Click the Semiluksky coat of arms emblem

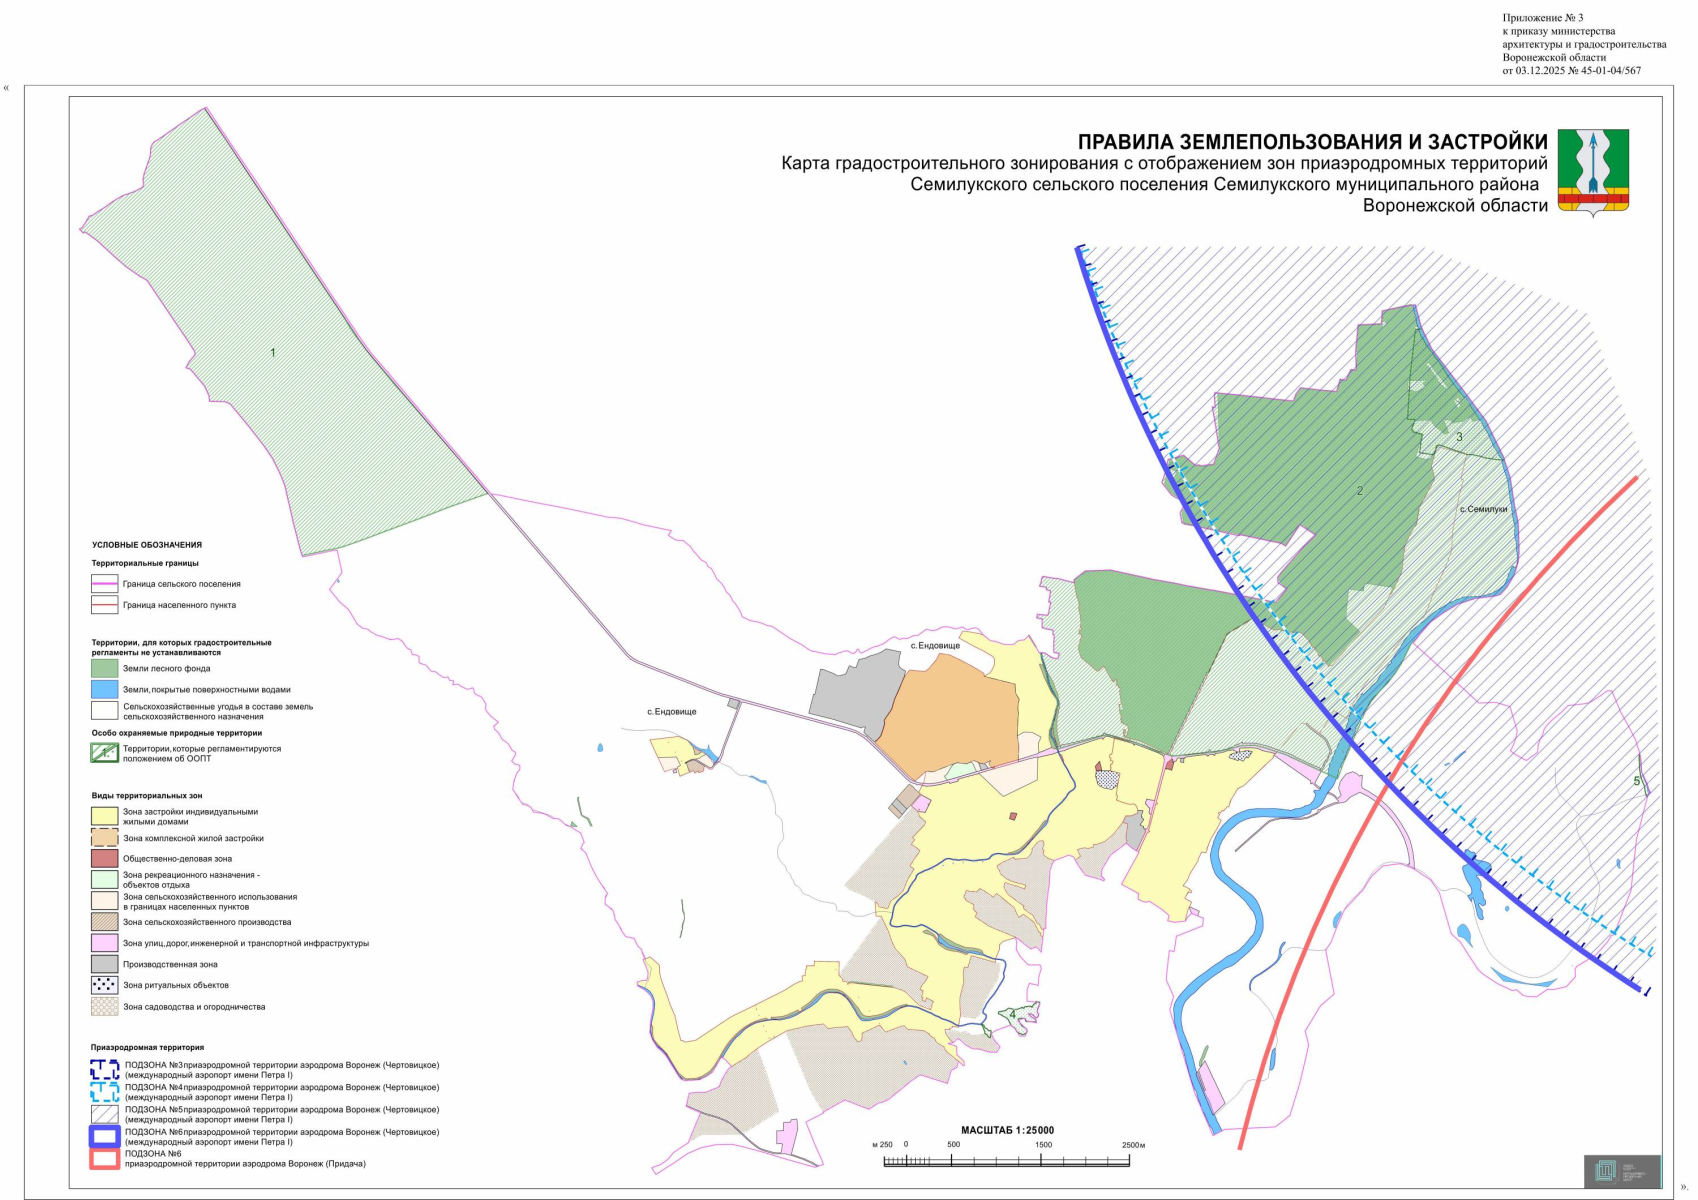1593,171
